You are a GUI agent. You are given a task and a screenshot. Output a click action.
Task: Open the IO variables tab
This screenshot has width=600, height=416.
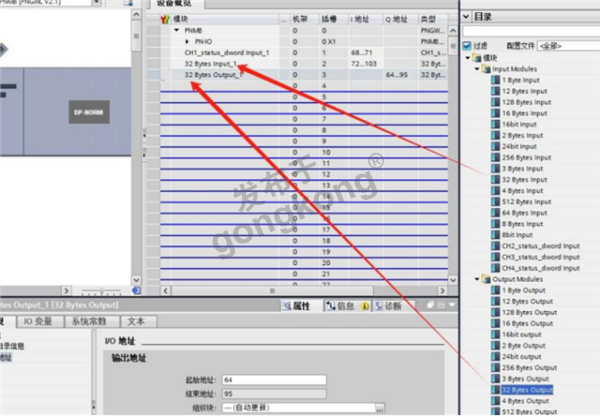click(38, 321)
